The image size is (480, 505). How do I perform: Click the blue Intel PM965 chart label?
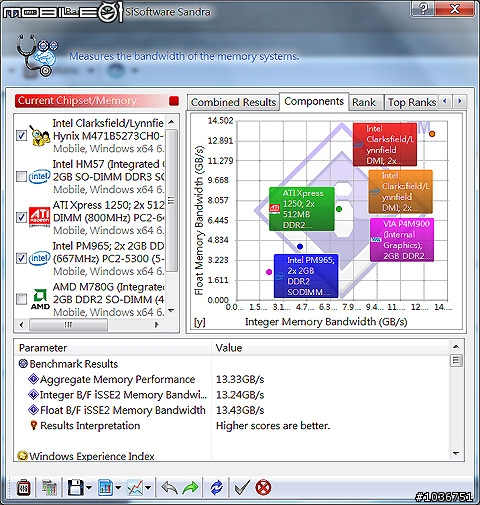[x=306, y=276]
